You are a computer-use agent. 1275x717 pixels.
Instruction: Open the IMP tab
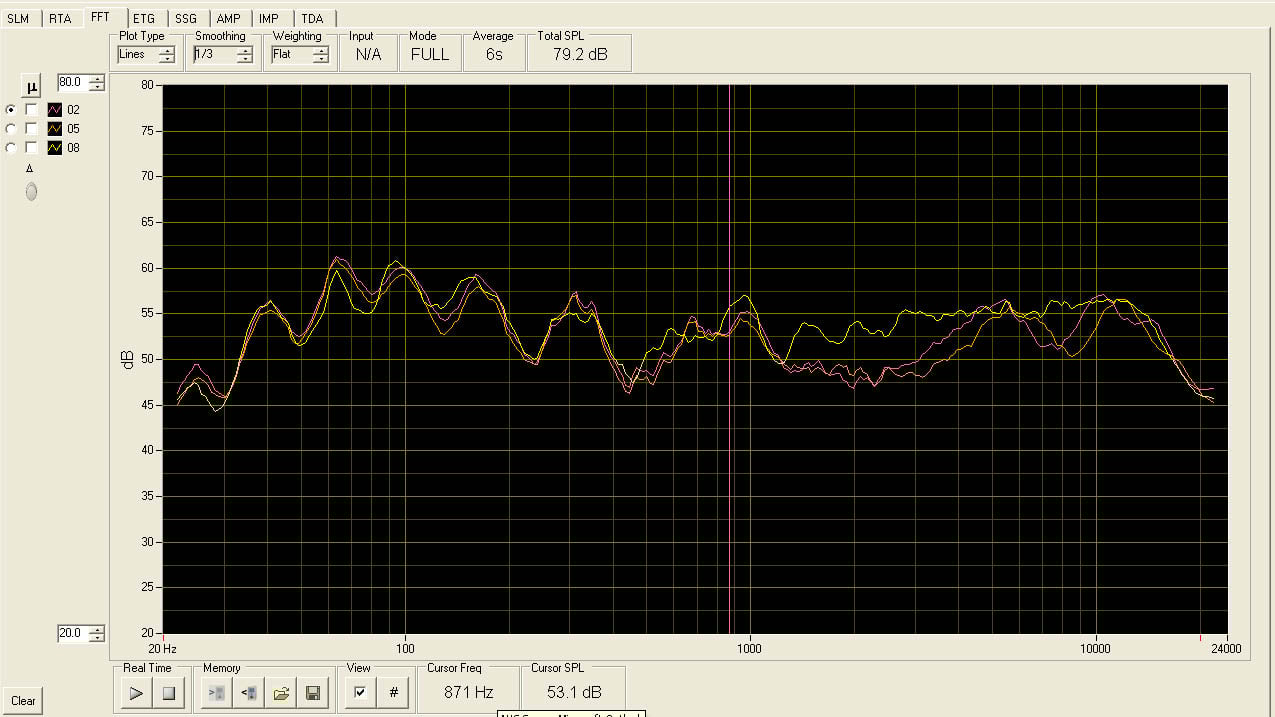tap(269, 19)
